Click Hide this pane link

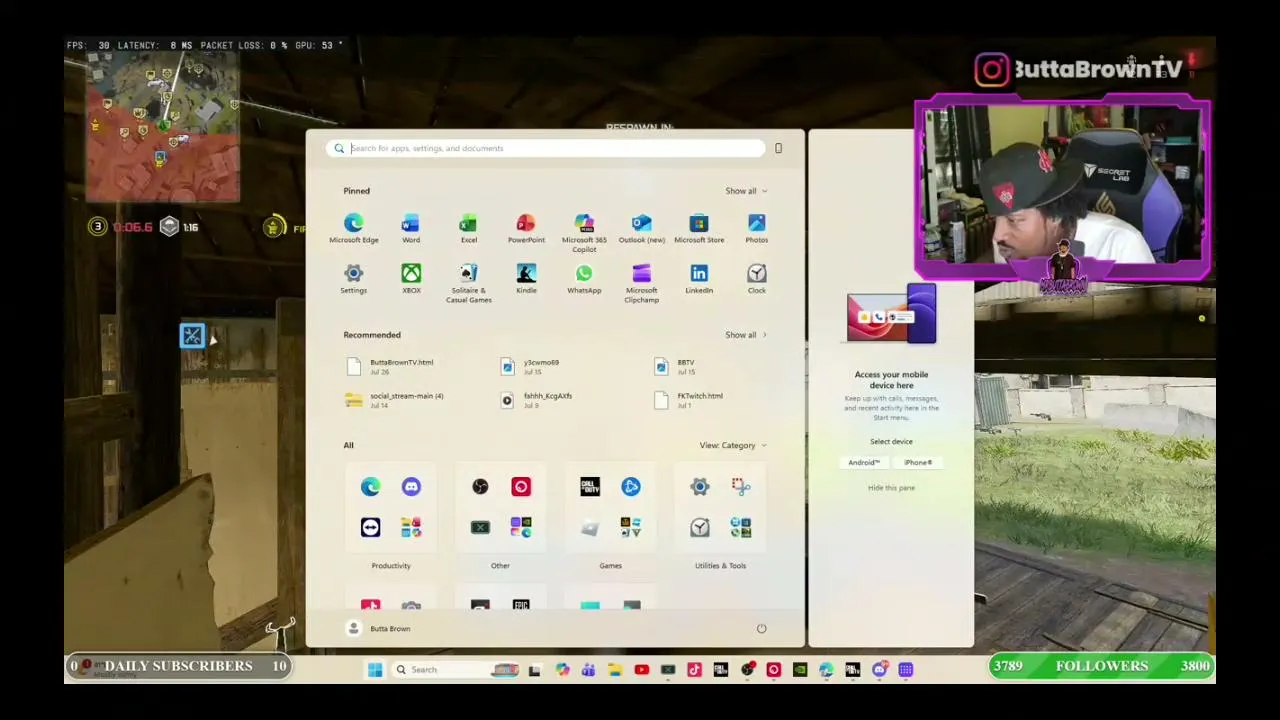tap(891, 488)
